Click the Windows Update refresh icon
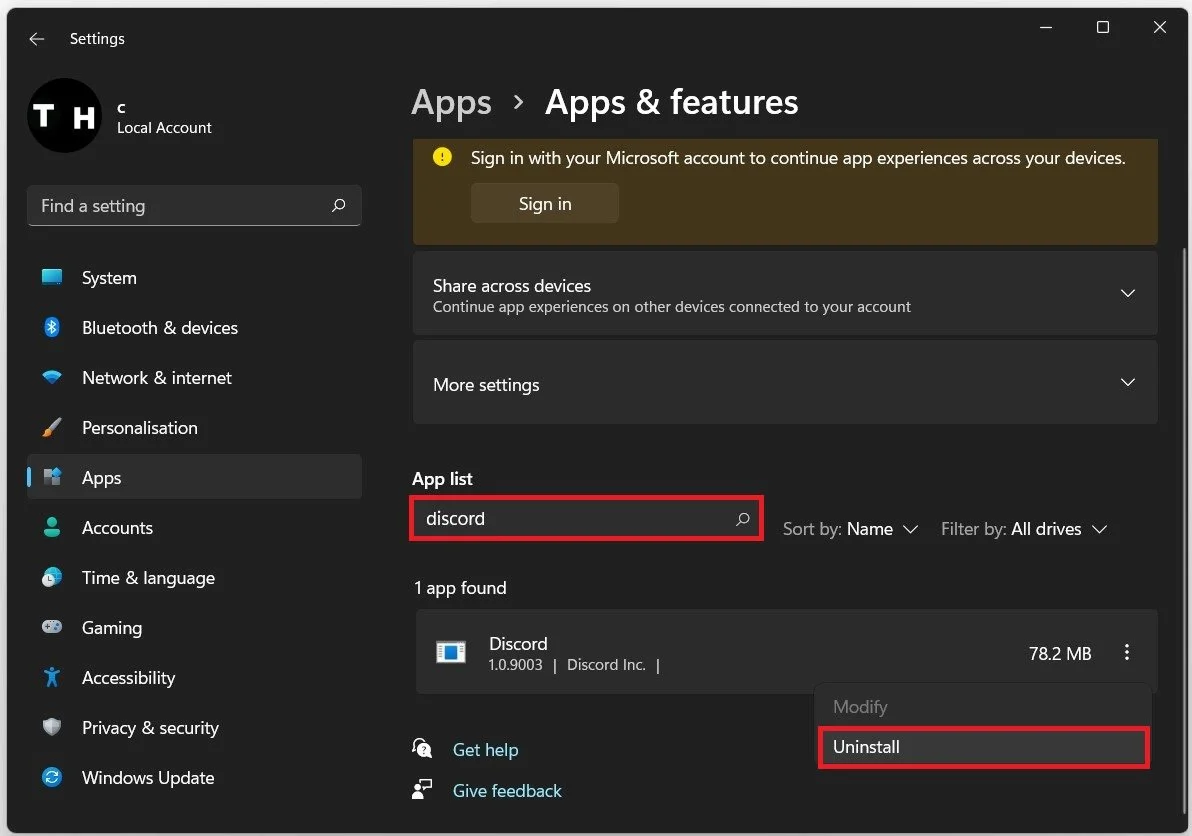The image size is (1192, 836). (52, 777)
